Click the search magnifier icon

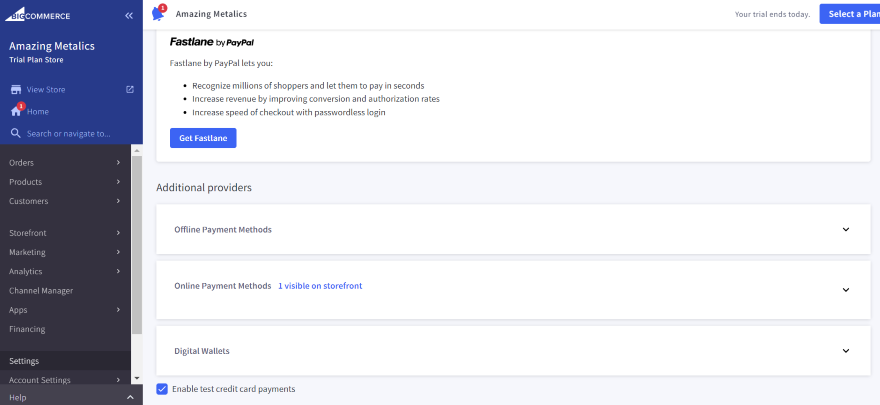[16, 134]
